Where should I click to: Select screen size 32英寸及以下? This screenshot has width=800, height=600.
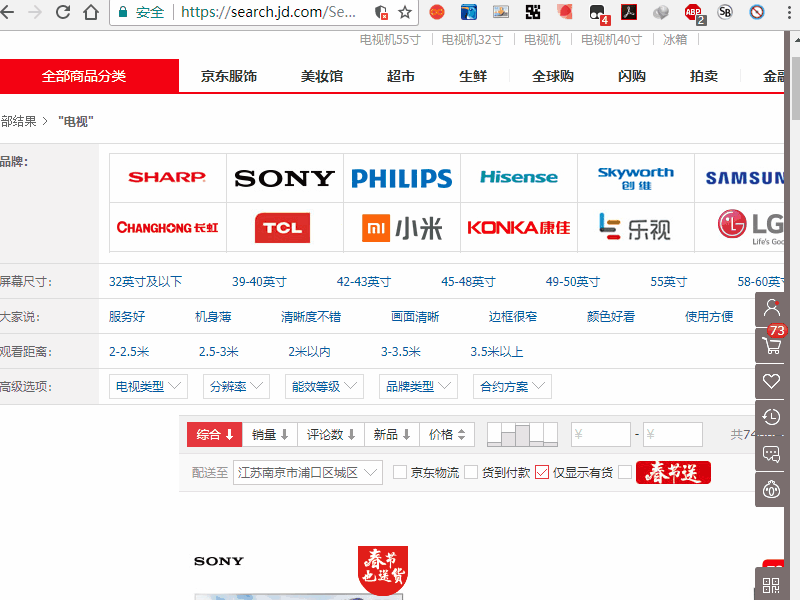click(145, 282)
